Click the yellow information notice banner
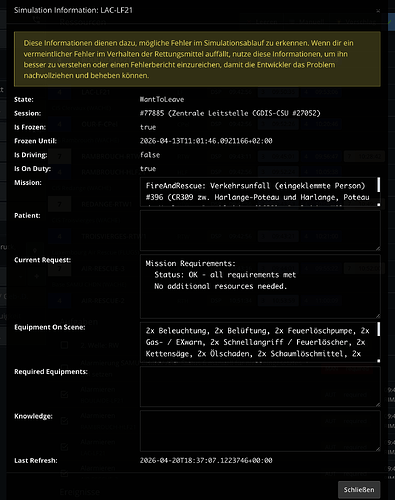Viewport: 395px width, 500px height. 197,59
